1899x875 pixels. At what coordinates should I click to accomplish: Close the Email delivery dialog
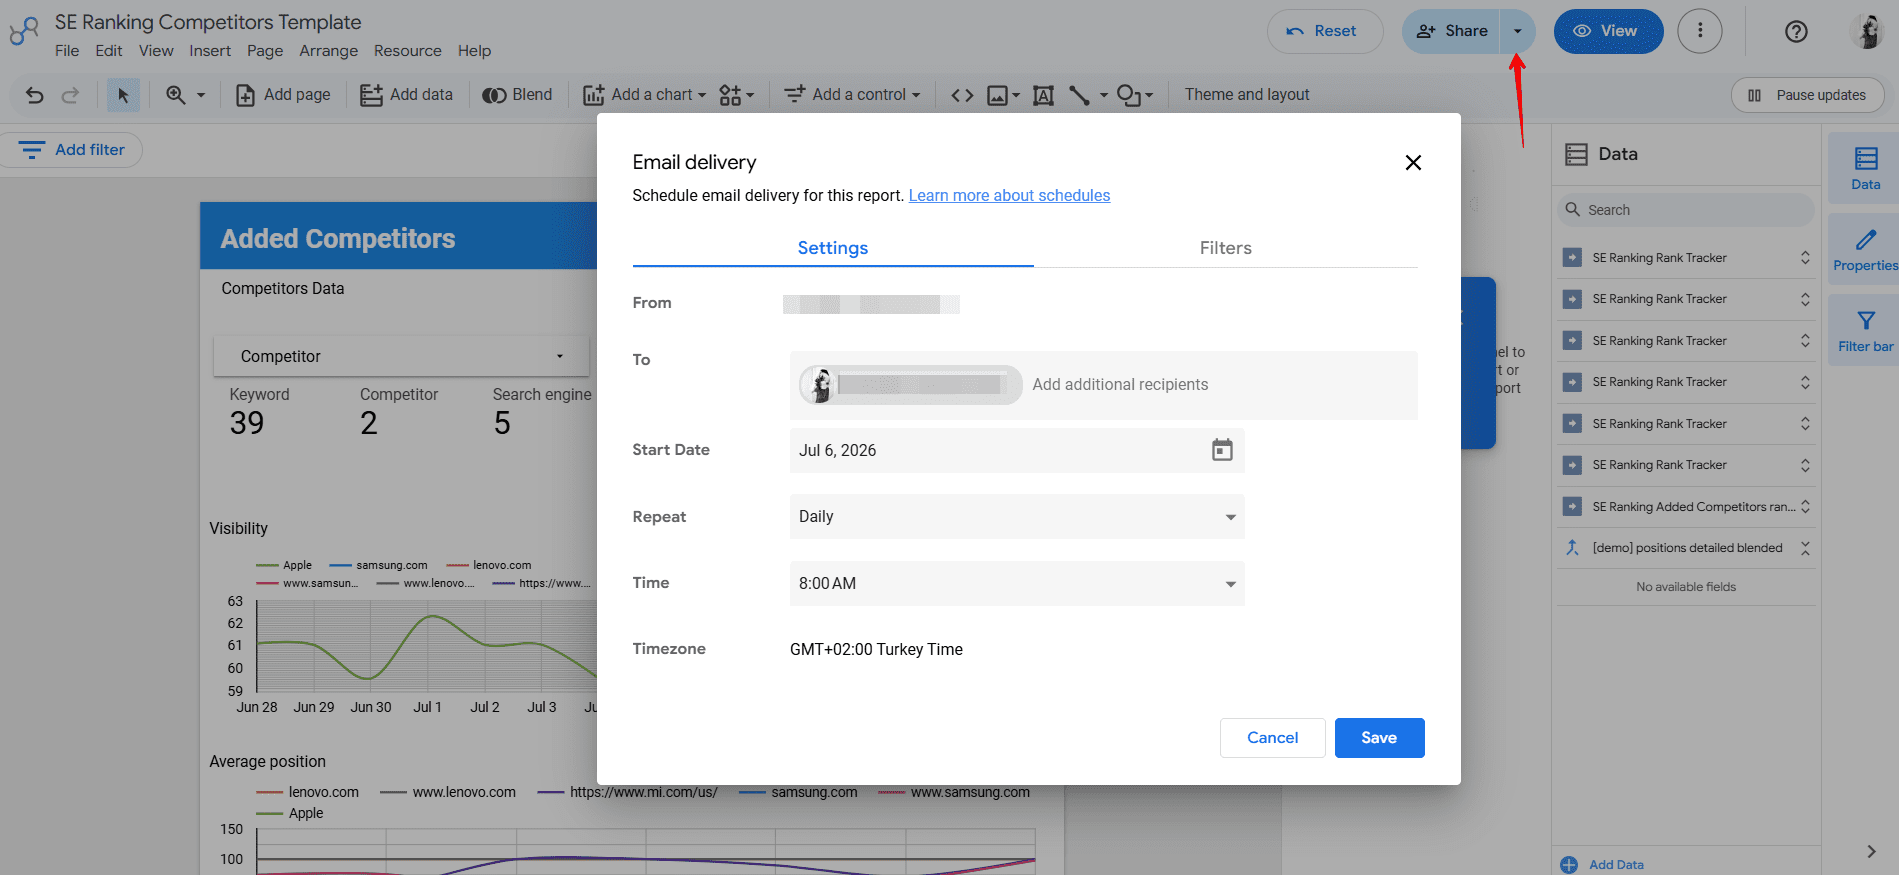1413,162
